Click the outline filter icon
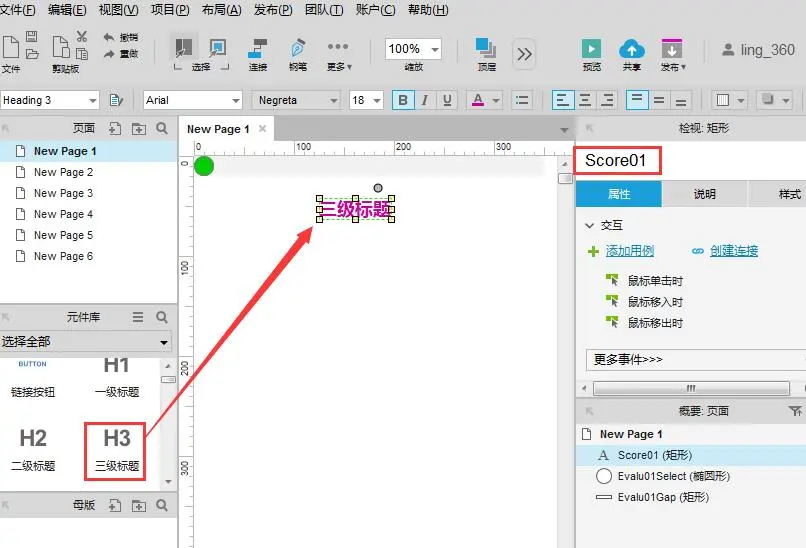Screen dimensions: 806x548 795,411
